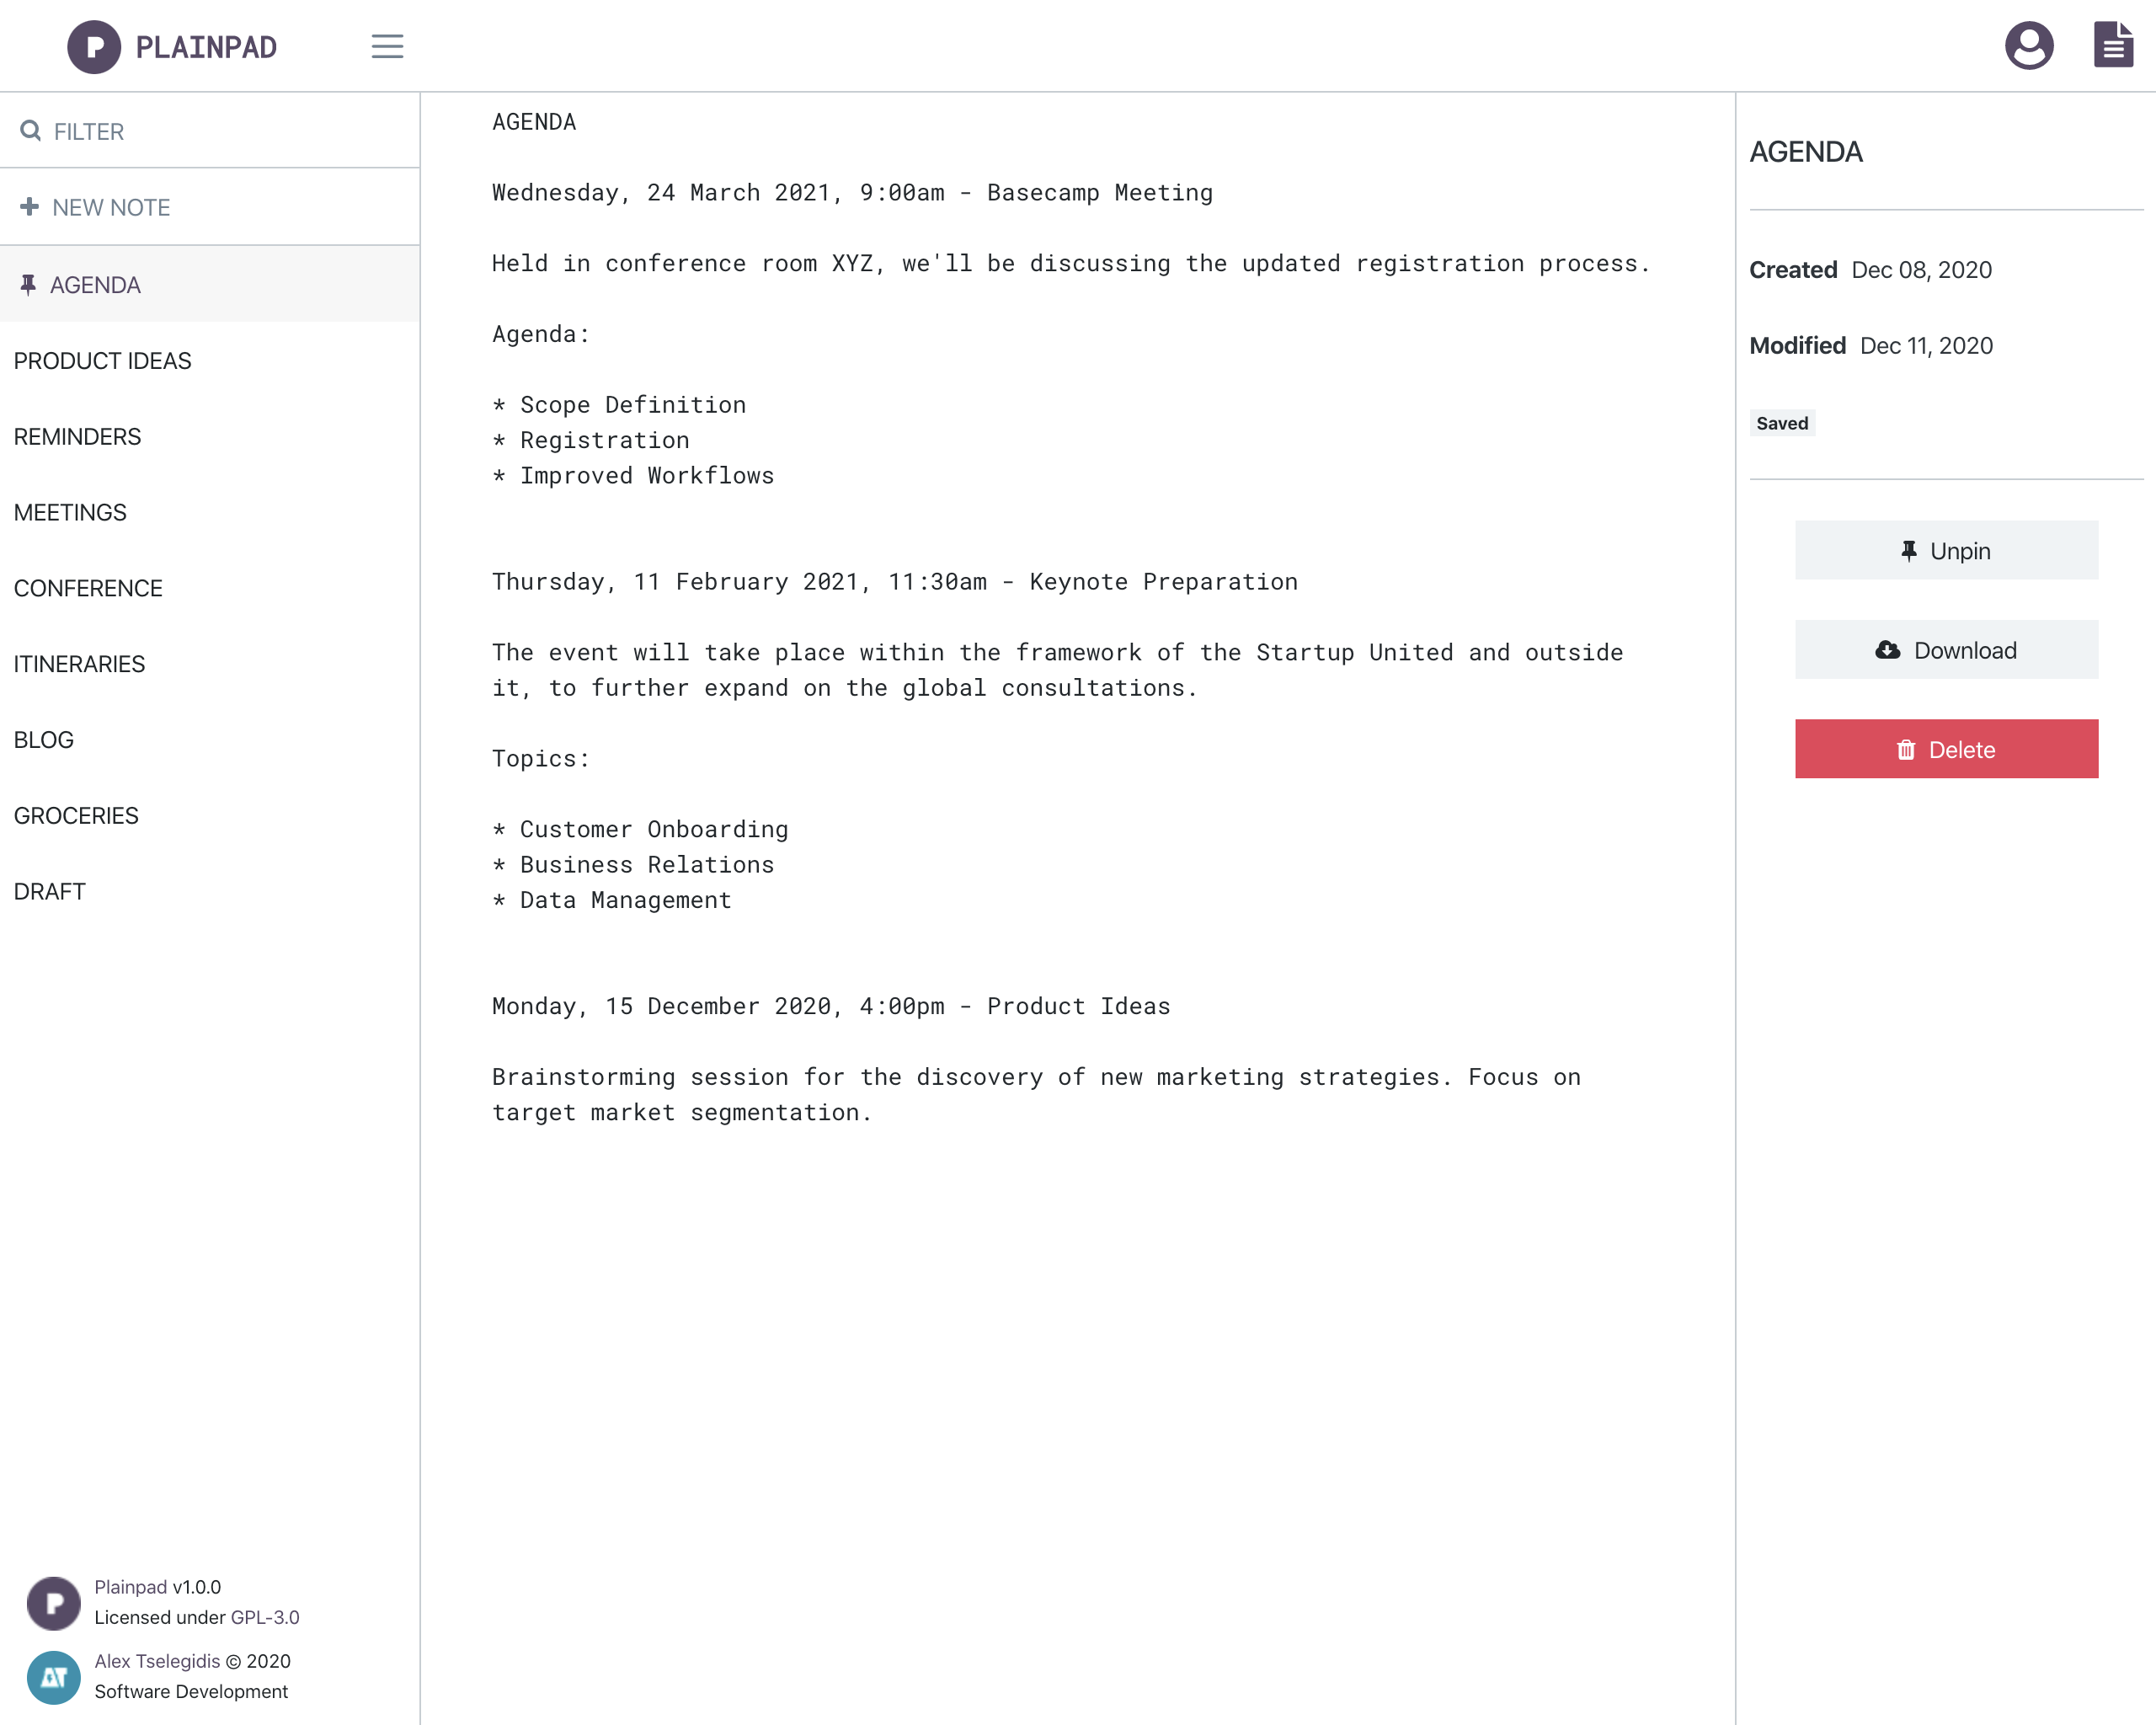Expand the ITINERARIES note entry

pyautogui.click(x=77, y=664)
